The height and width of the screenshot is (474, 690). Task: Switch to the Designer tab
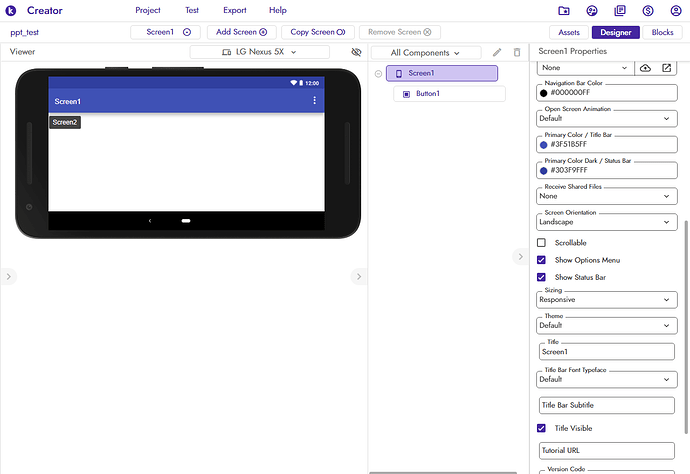[x=616, y=32]
